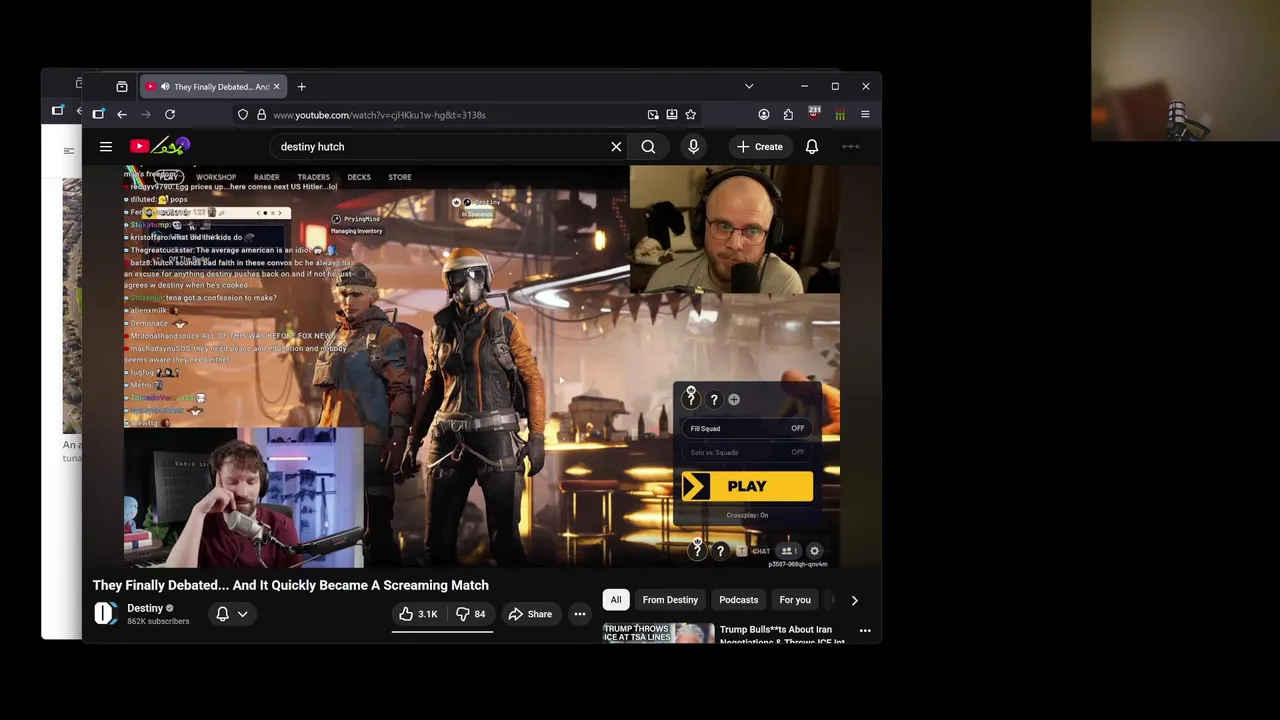Open the Destiny channel avatar
The image size is (1280, 720).
point(106,614)
